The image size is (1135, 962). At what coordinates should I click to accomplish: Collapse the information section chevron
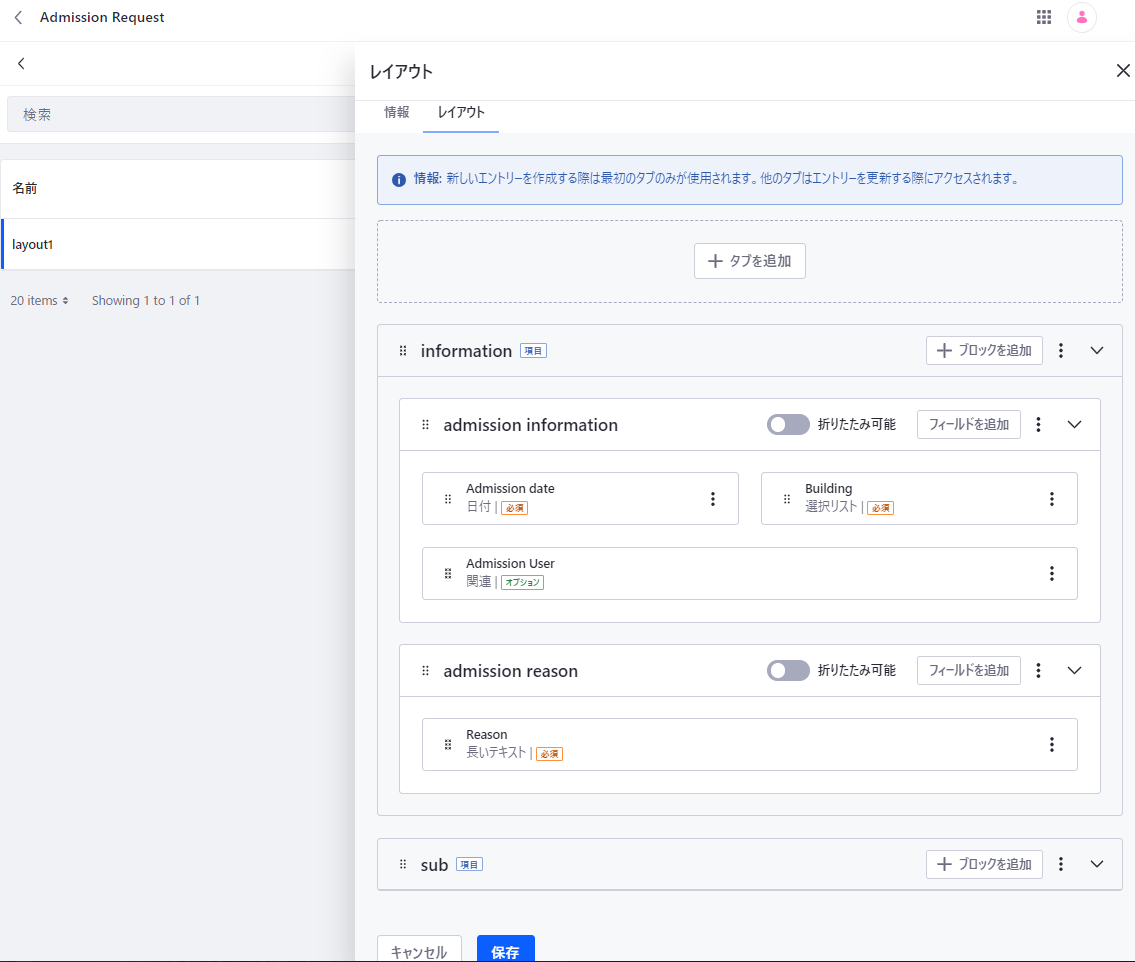click(x=1096, y=351)
